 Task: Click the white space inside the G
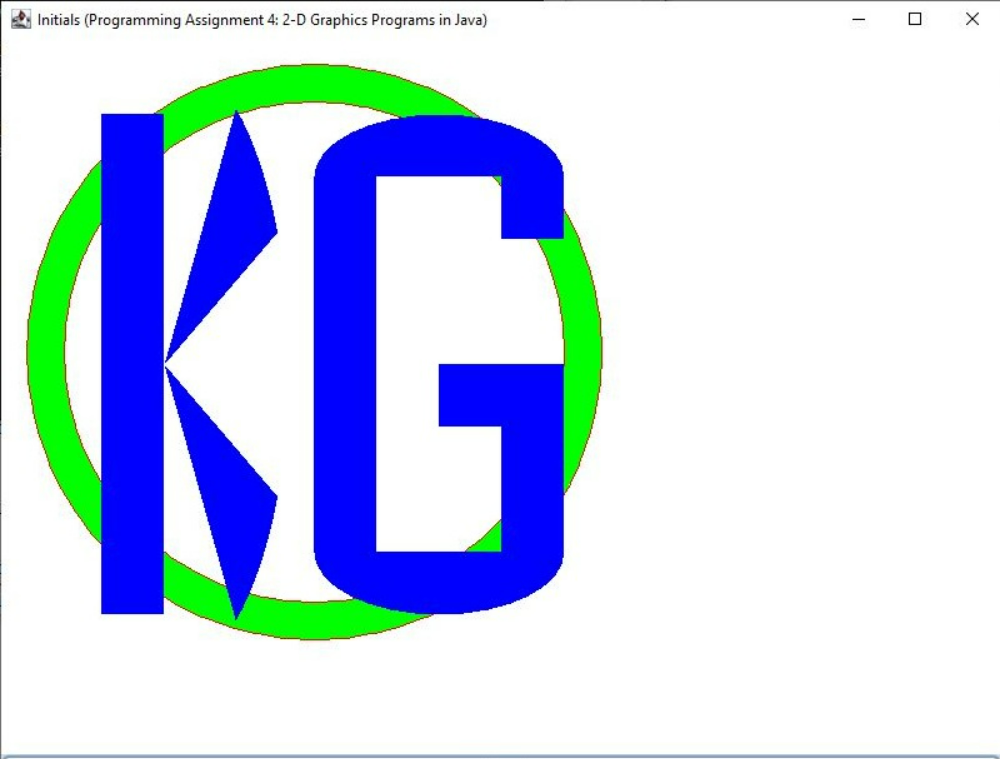[x=420, y=280]
